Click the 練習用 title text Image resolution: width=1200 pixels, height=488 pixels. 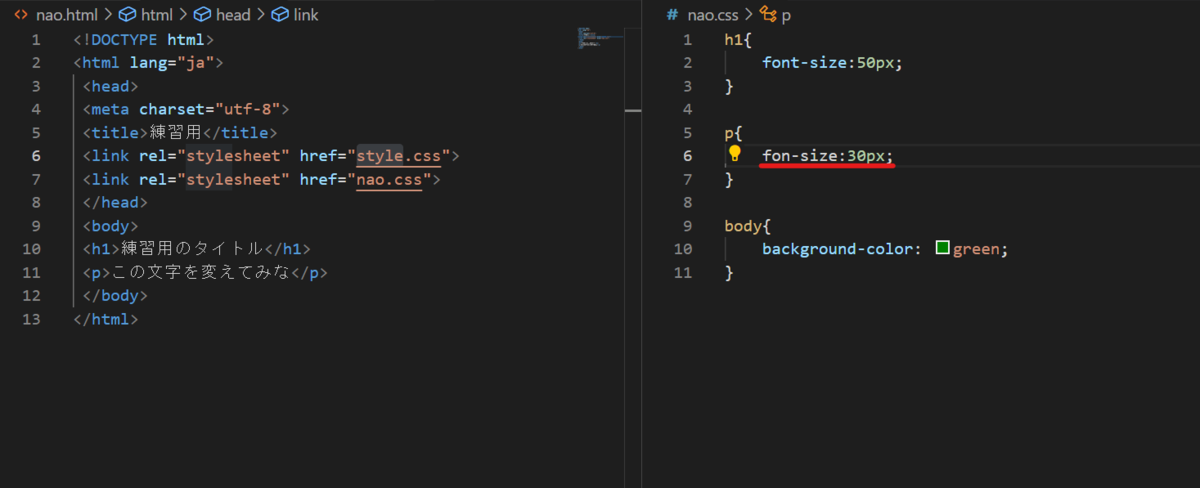176,133
